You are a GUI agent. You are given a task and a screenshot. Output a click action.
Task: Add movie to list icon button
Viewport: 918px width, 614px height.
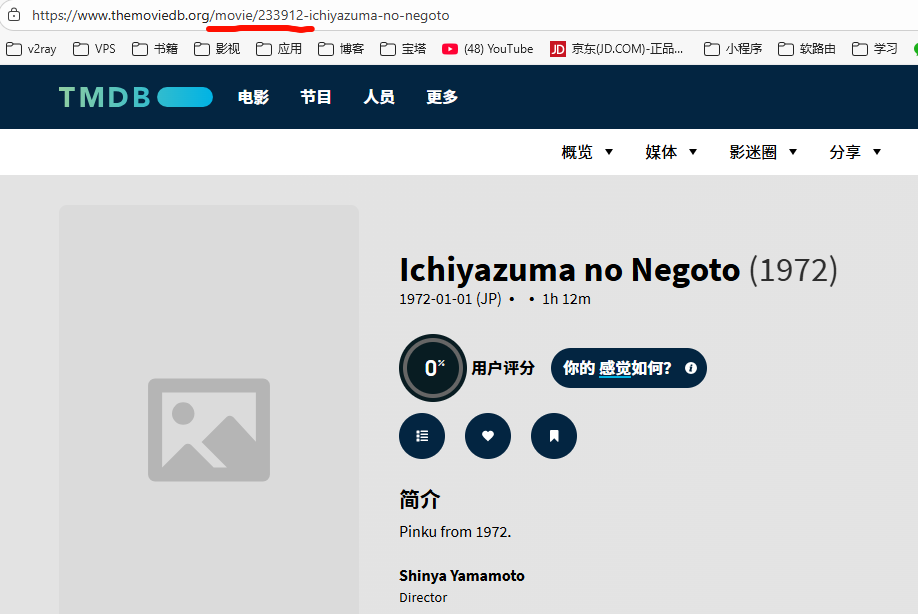(x=422, y=436)
